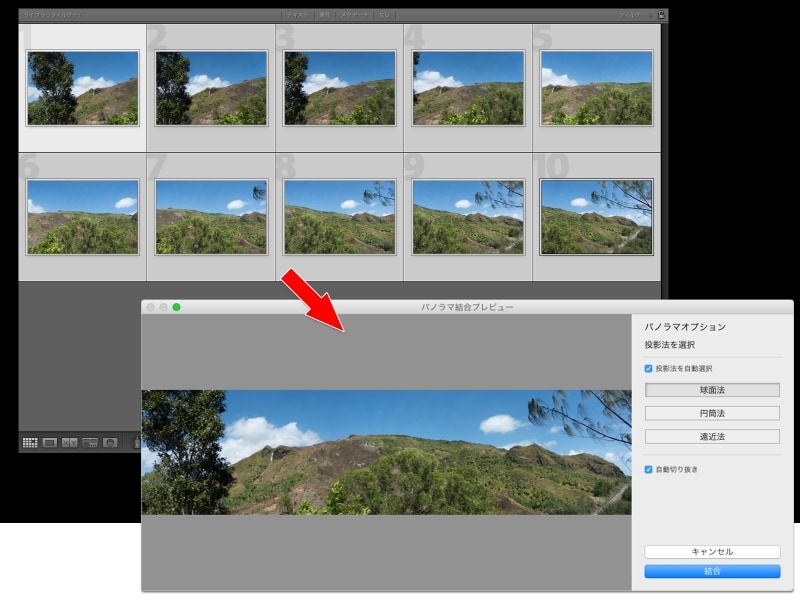800x600 pixels.
Task: Select 球面法 projection
Action: pyautogui.click(x=712, y=390)
